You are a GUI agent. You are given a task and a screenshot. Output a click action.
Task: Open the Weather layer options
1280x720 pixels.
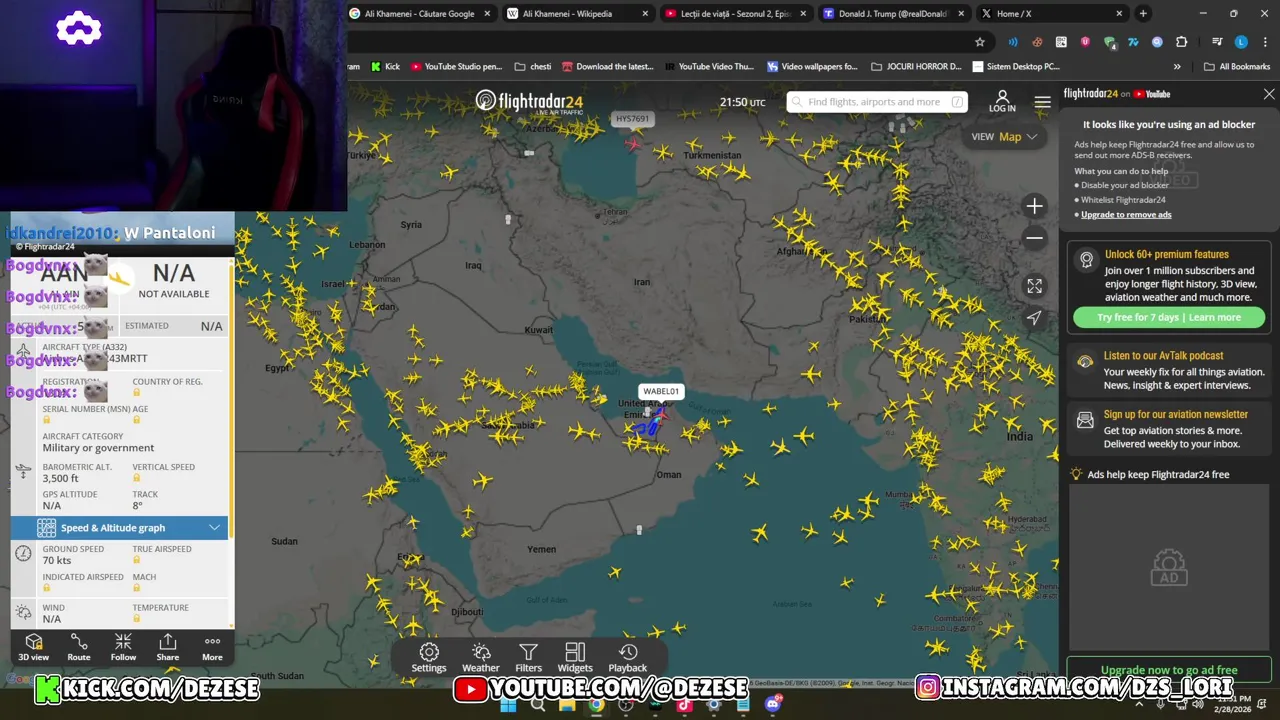[480, 658]
